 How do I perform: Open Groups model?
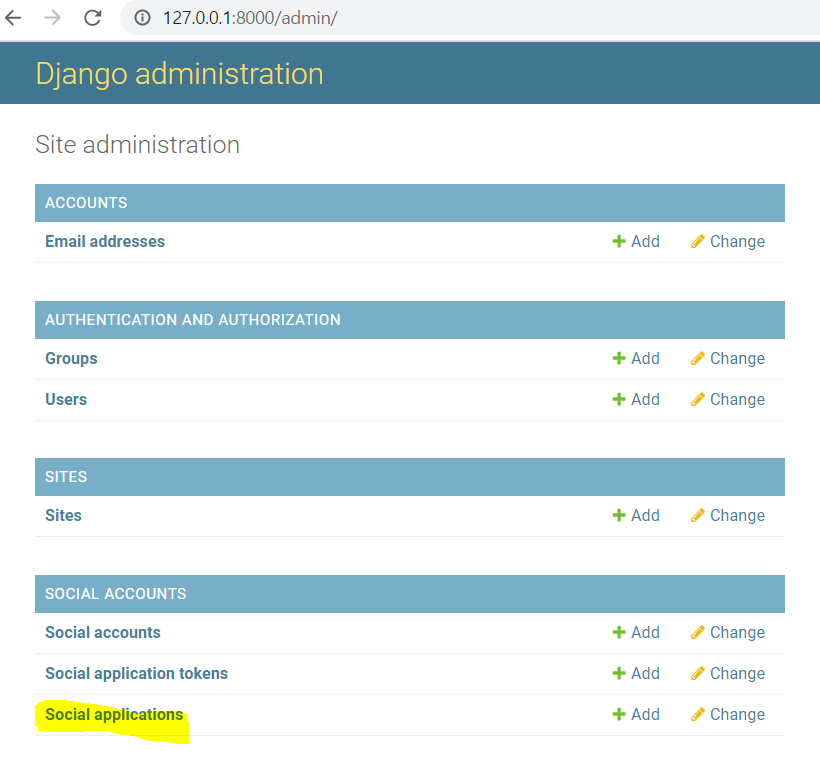71,359
